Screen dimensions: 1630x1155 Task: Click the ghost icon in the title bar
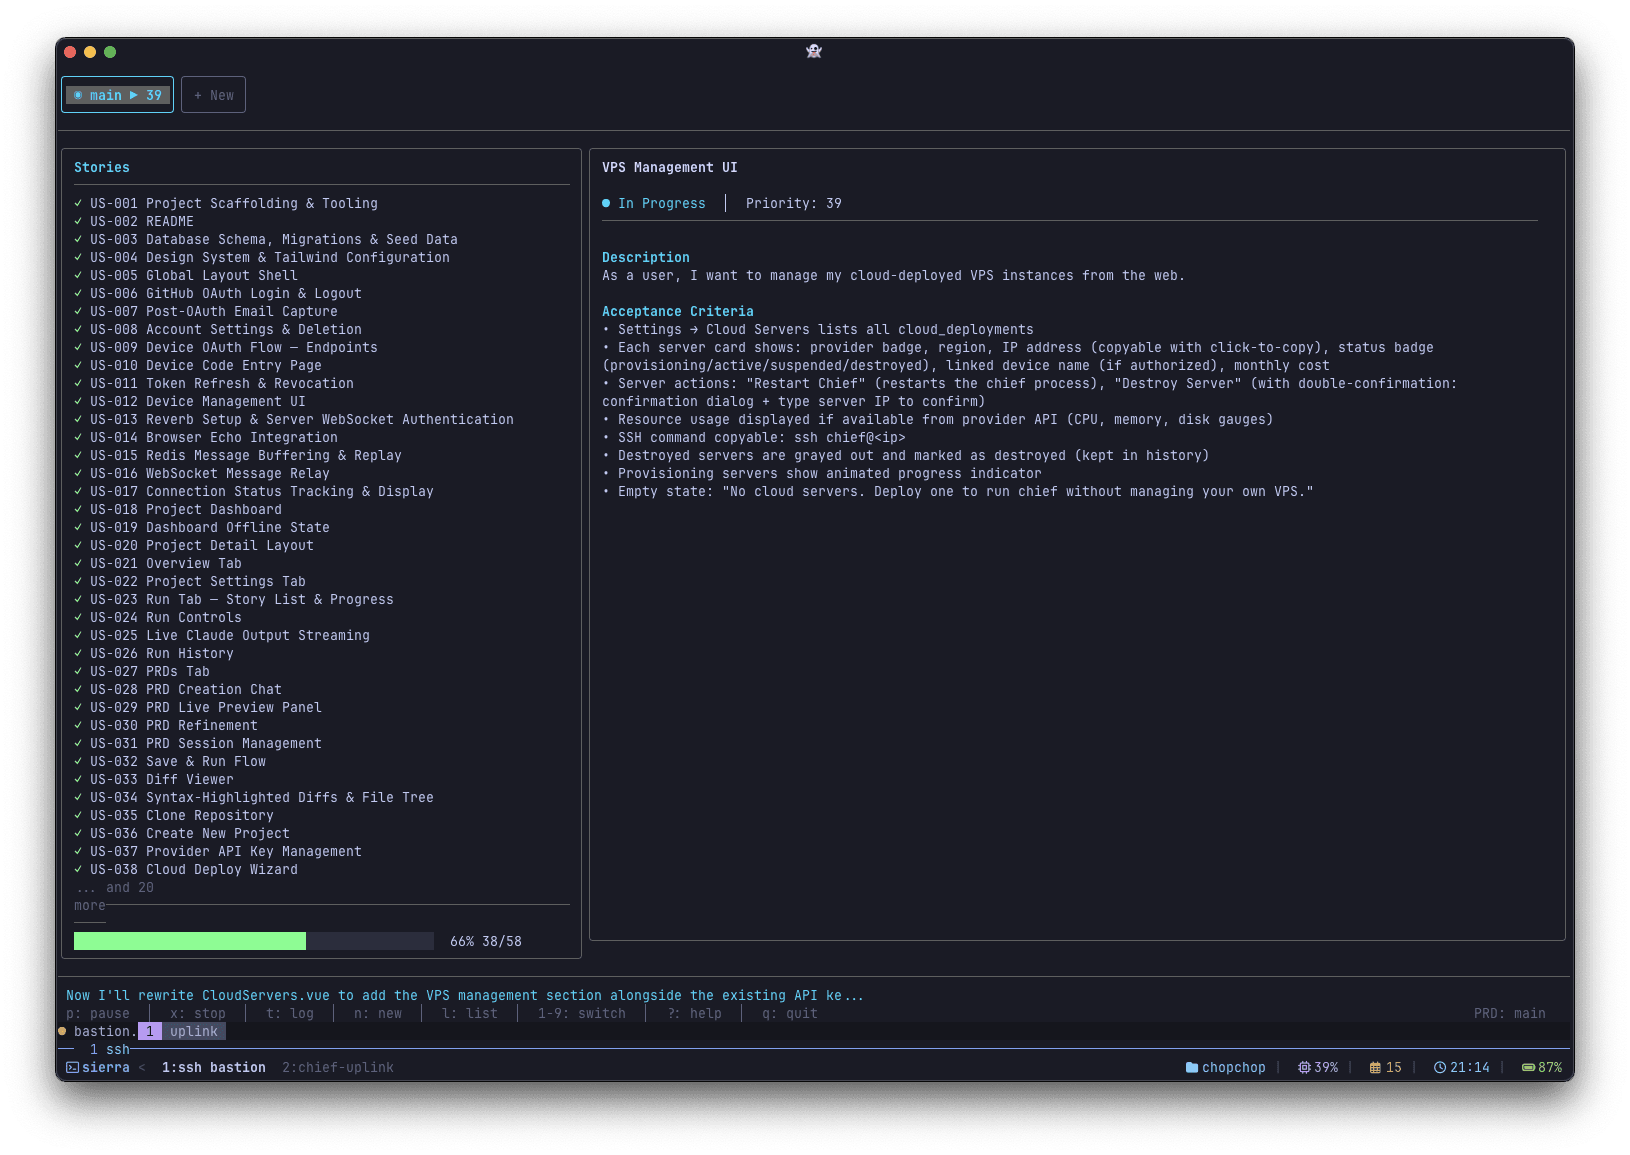[x=813, y=51]
